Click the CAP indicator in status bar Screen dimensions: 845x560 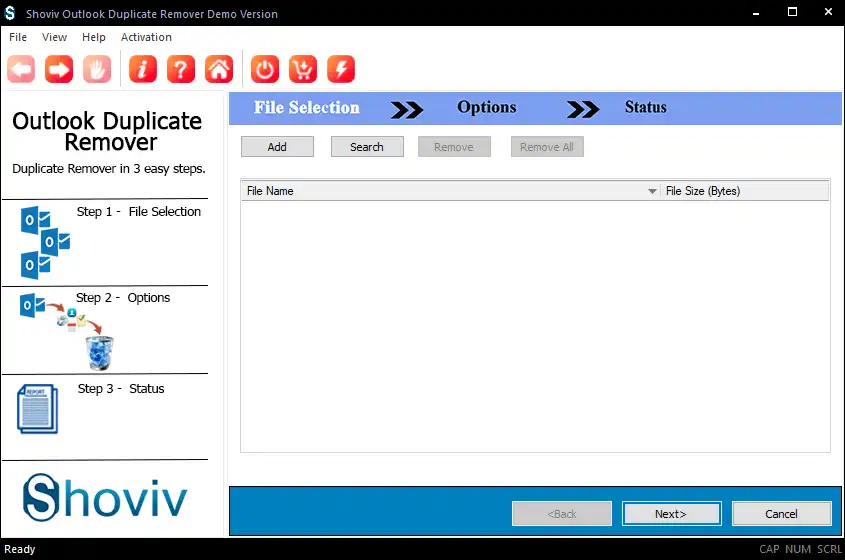[769, 549]
